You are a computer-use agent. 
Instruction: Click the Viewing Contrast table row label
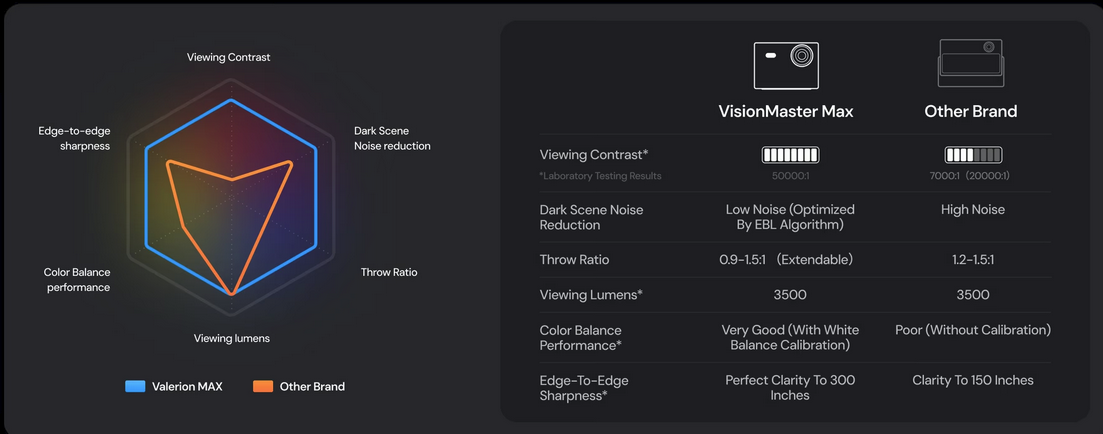coord(594,155)
